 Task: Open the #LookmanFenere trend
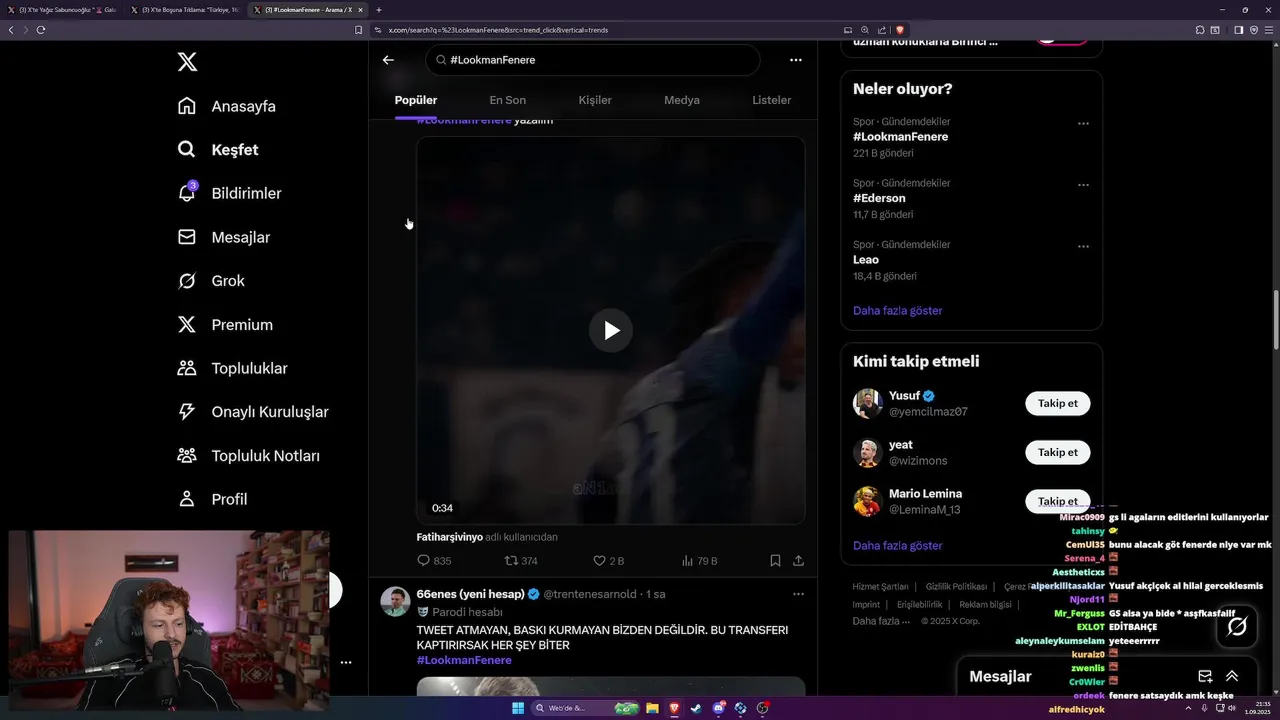point(900,137)
